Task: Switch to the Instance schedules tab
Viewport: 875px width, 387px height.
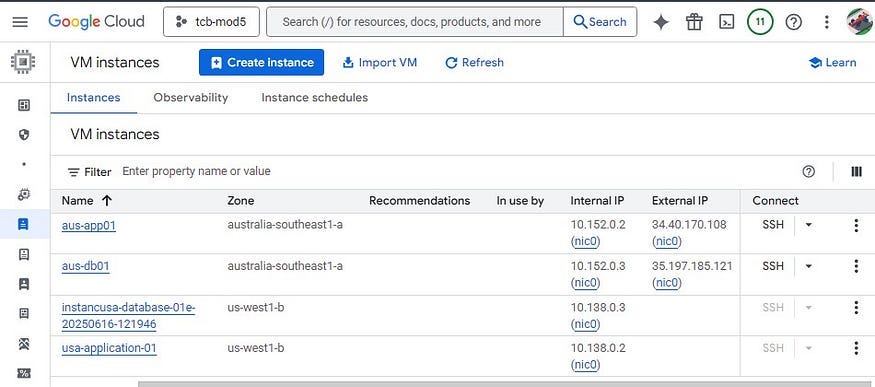Action: point(315,98)
